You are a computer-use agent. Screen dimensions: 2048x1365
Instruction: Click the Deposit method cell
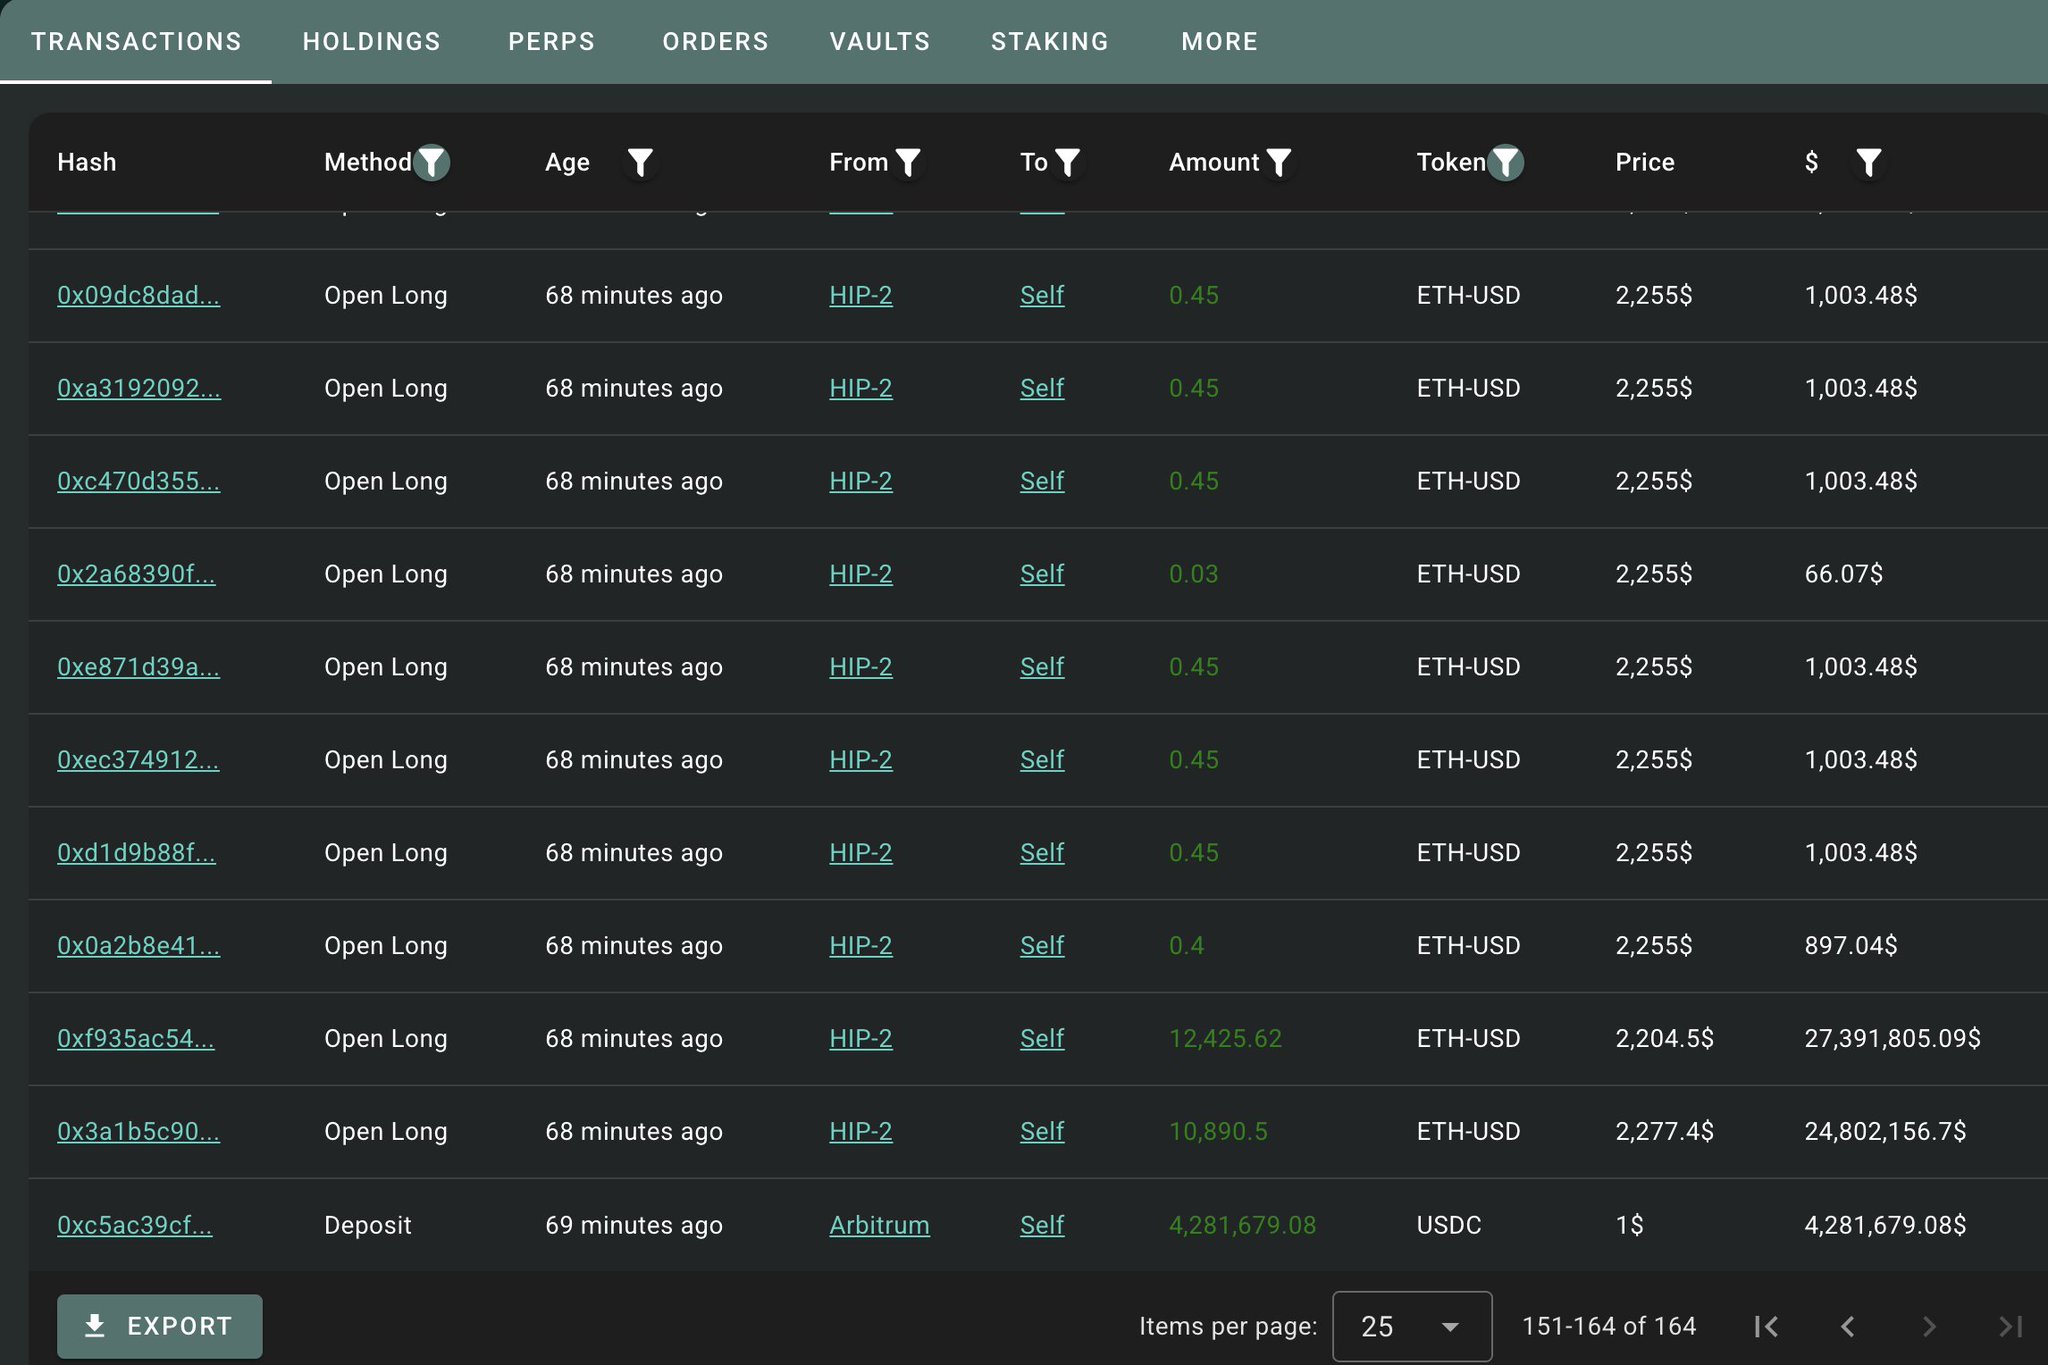click(x=368, y=1225)
